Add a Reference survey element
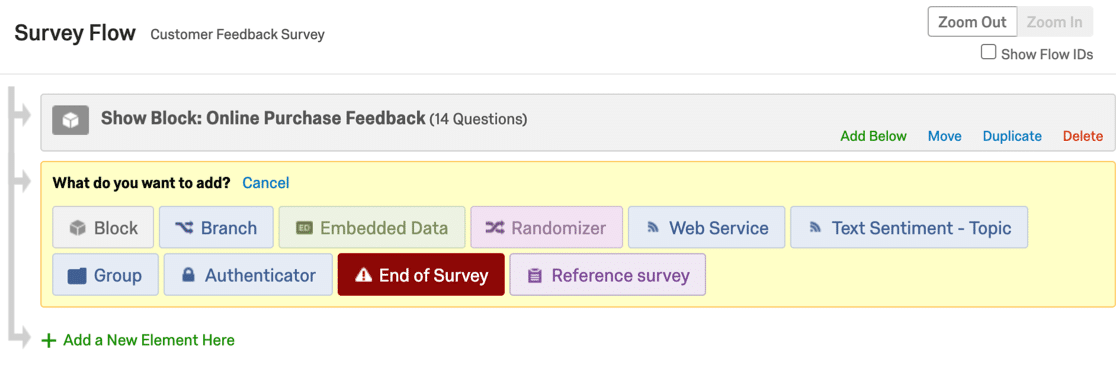This screenshot has width=1116, height=376. point(608,275)
